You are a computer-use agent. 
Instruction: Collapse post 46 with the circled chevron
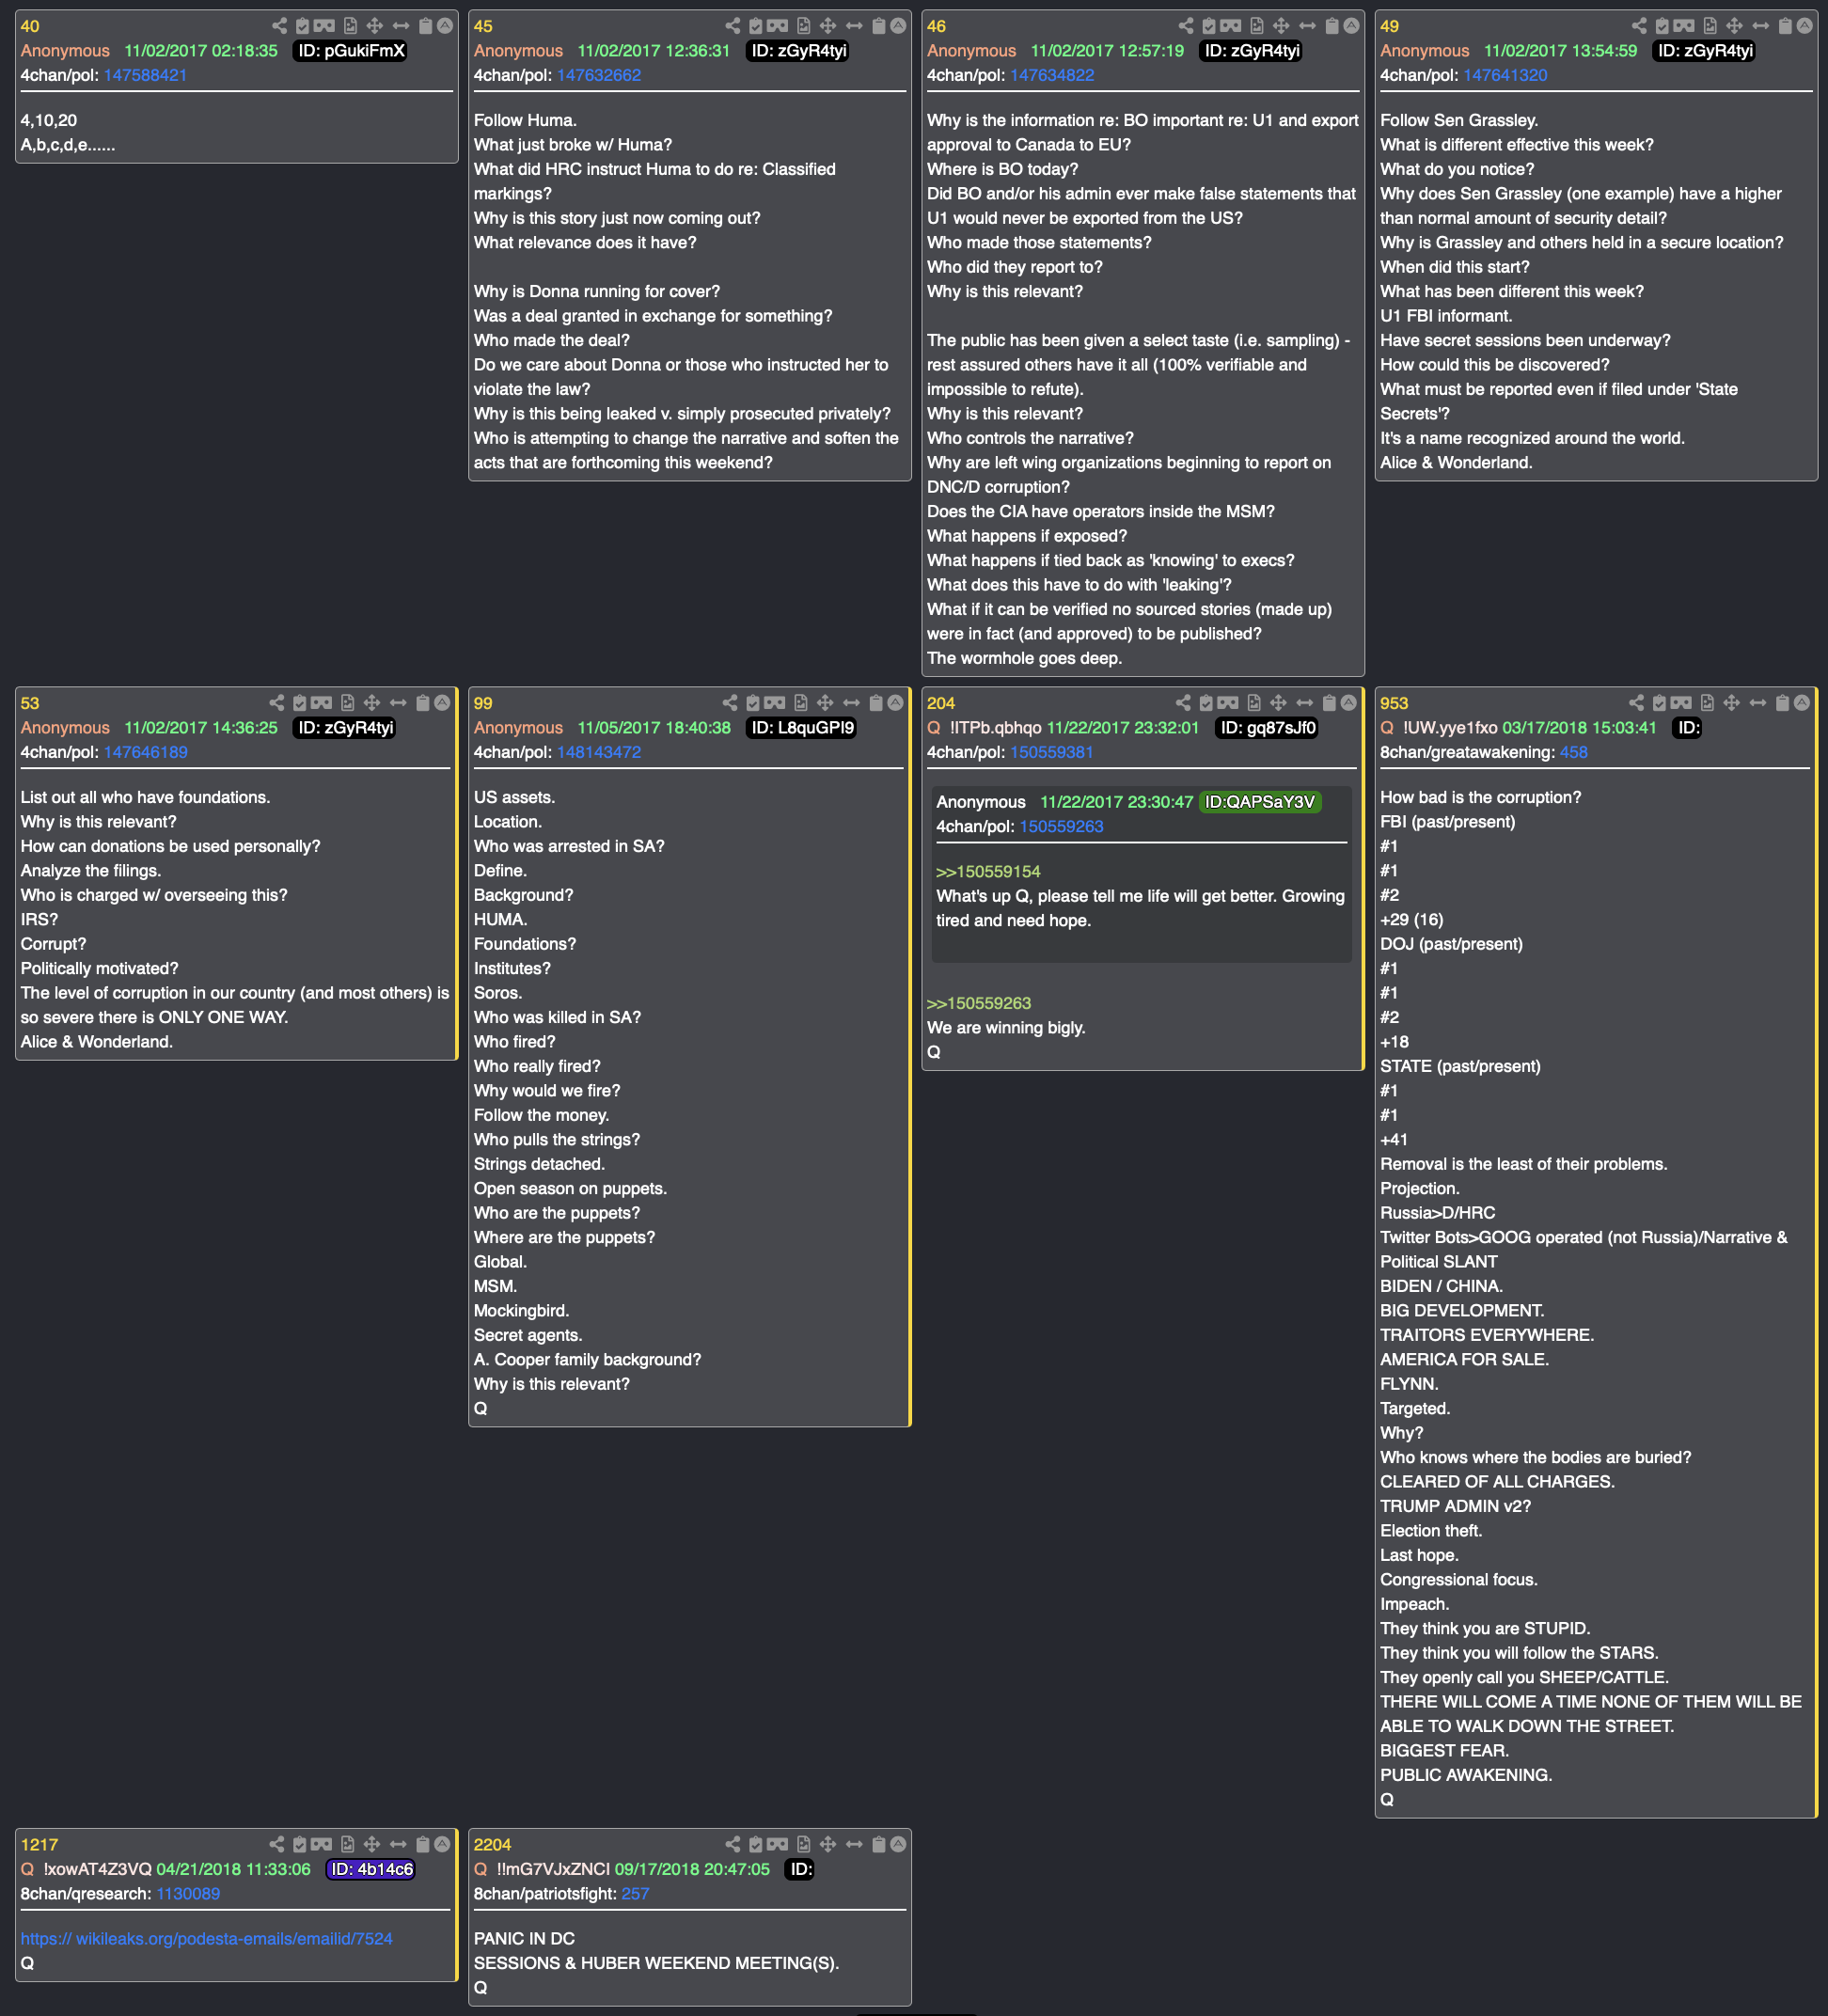point(1351,26)
